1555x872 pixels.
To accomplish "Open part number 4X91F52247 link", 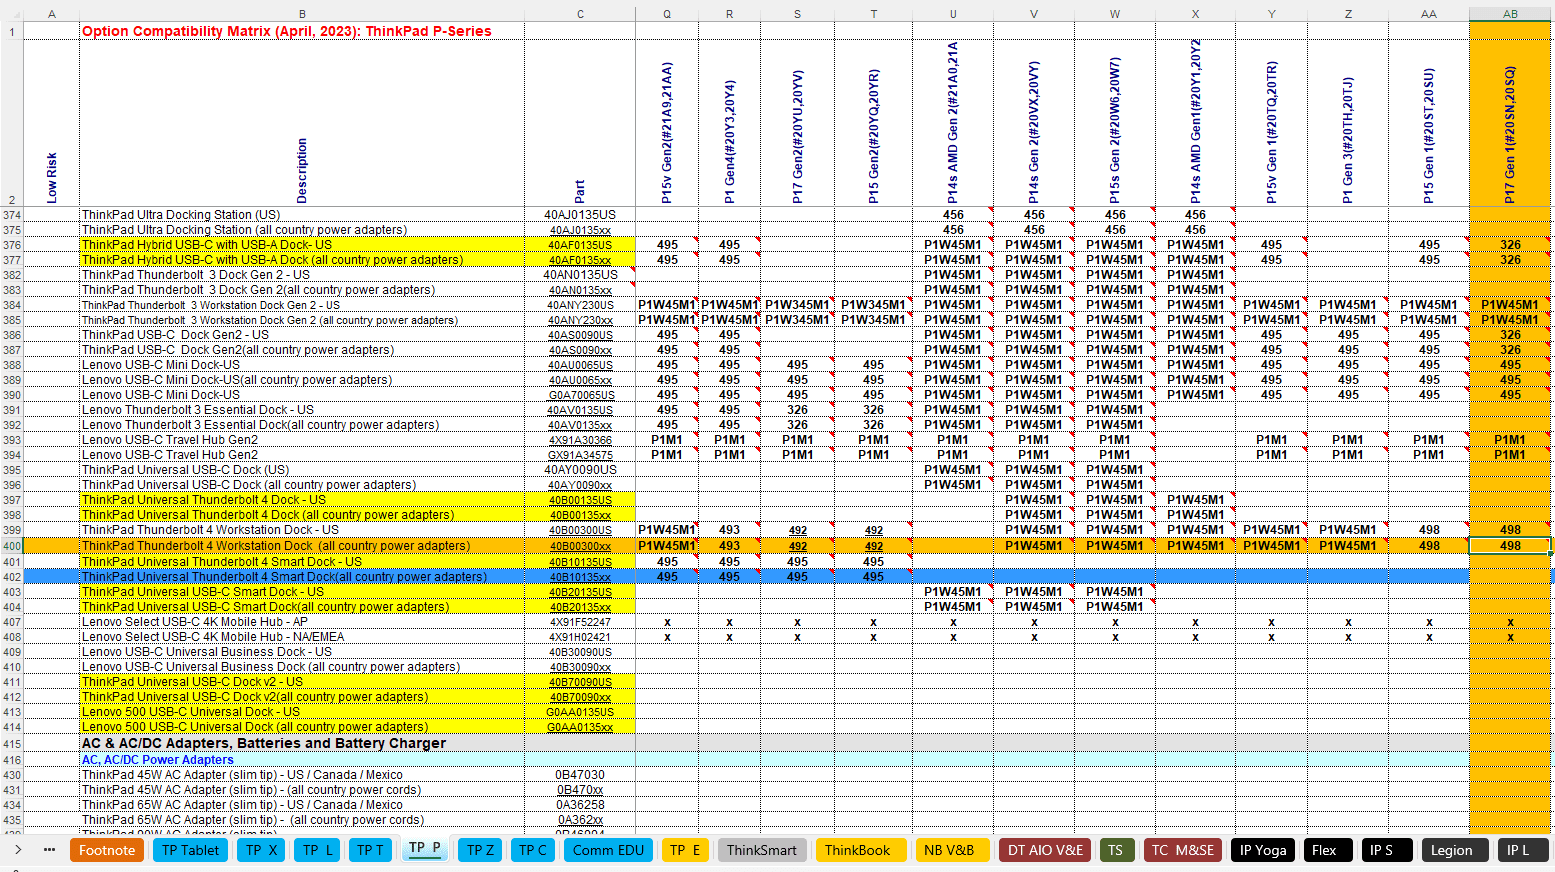I will [580, 622].
